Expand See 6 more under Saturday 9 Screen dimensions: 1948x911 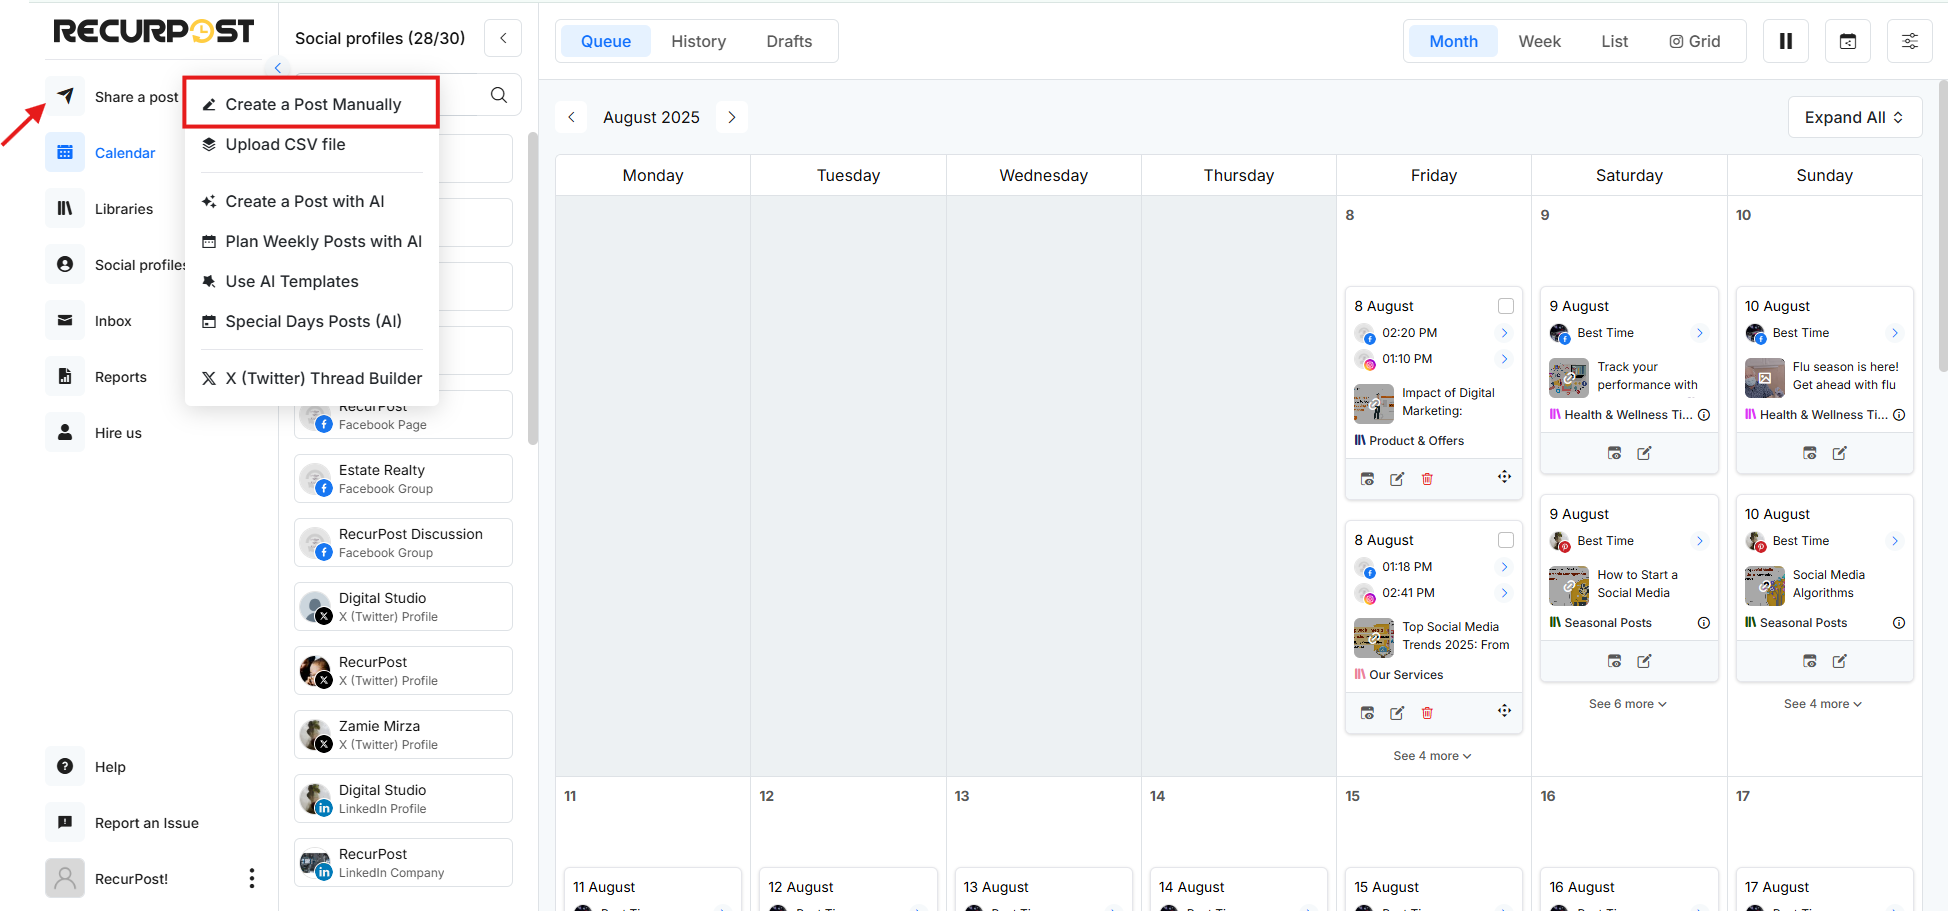coord(1627,704)
